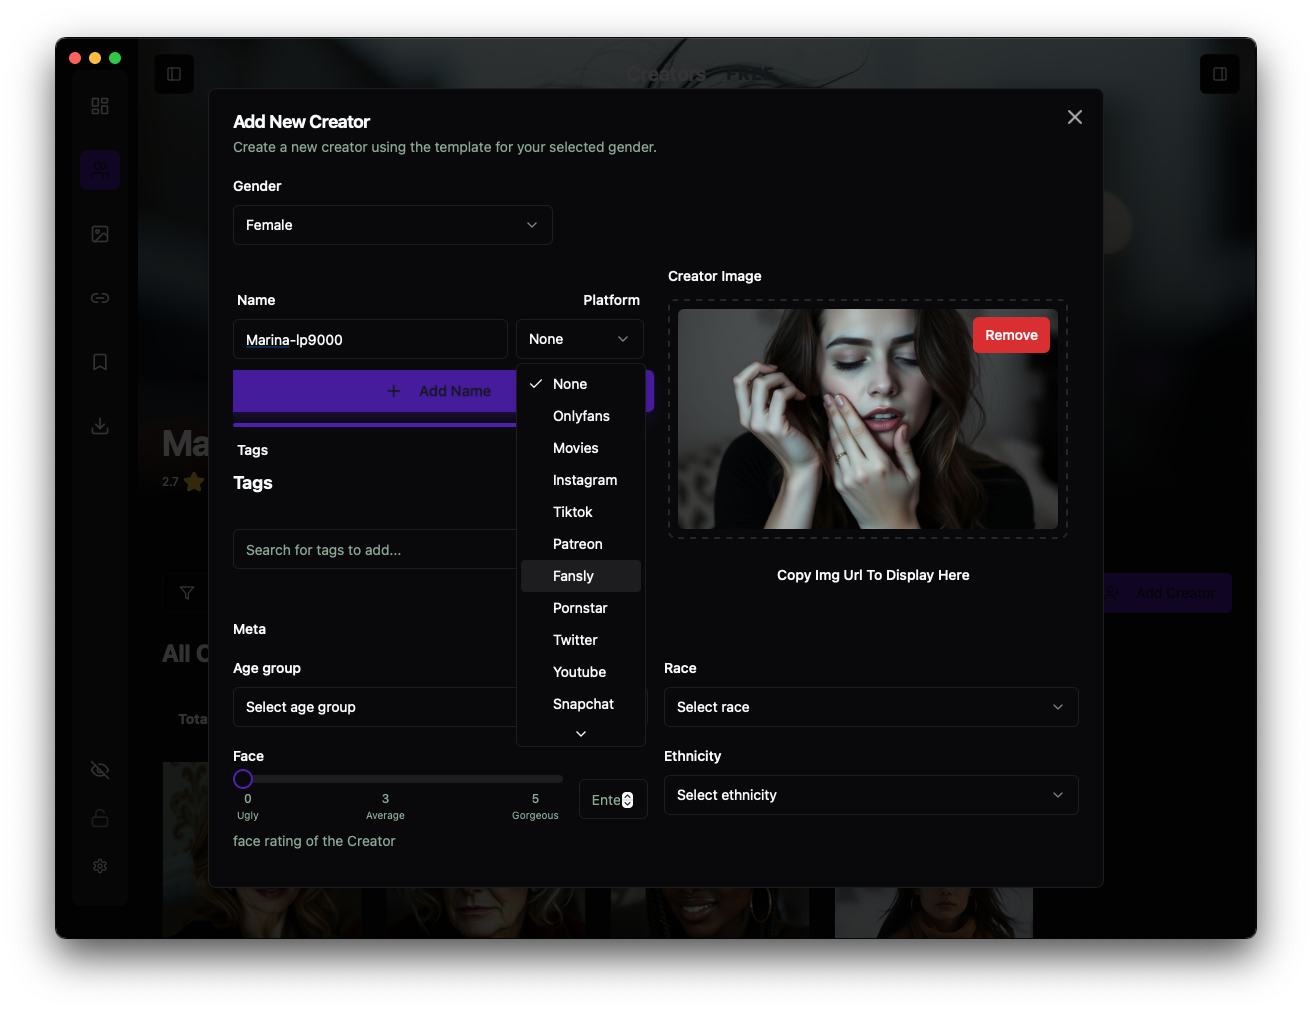The height and width of the screenshot is (1012, 1312).
Task: Open the Select race dropdown
Action: coord(870,707)
